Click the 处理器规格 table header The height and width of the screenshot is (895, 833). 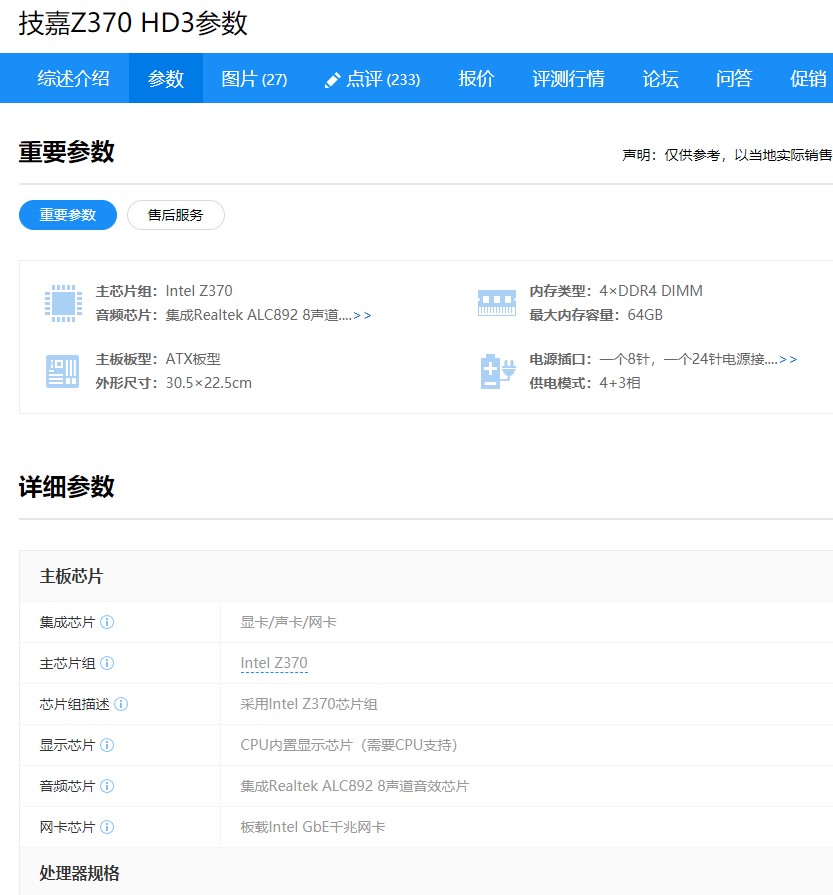tap(79, 873)
